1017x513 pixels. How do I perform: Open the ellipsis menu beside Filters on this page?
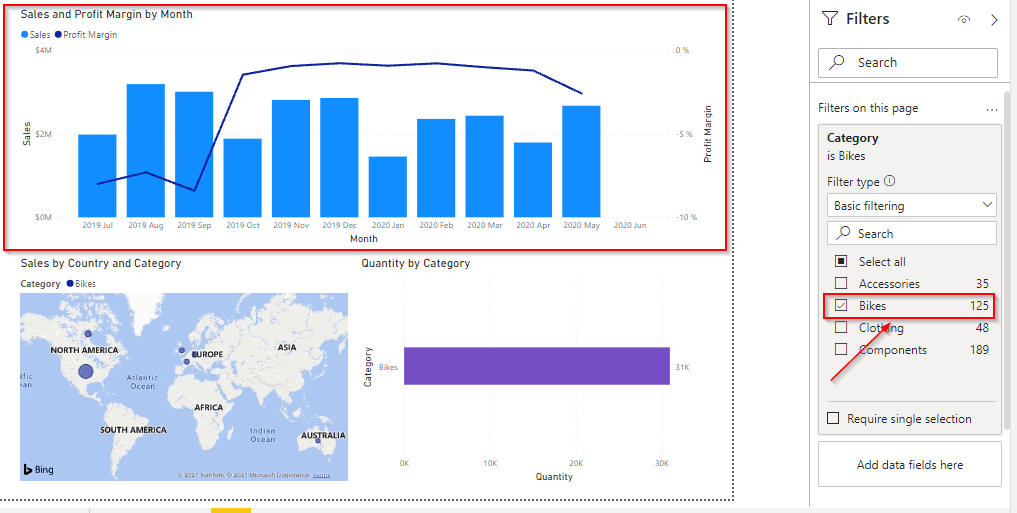(x=991, y=109)
